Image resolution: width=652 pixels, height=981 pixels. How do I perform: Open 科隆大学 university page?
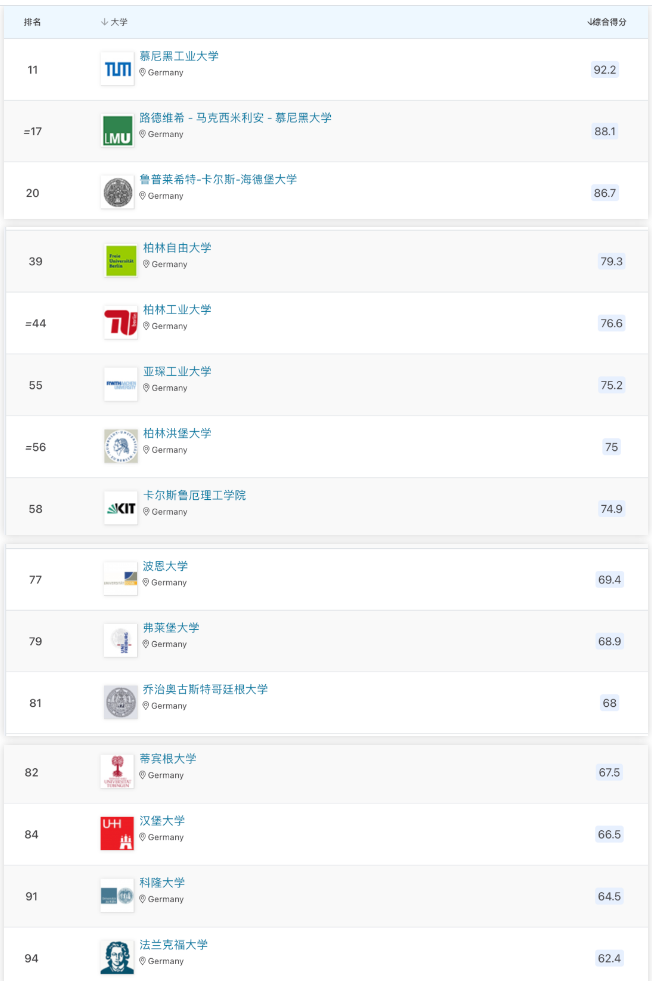click(162, 882)
